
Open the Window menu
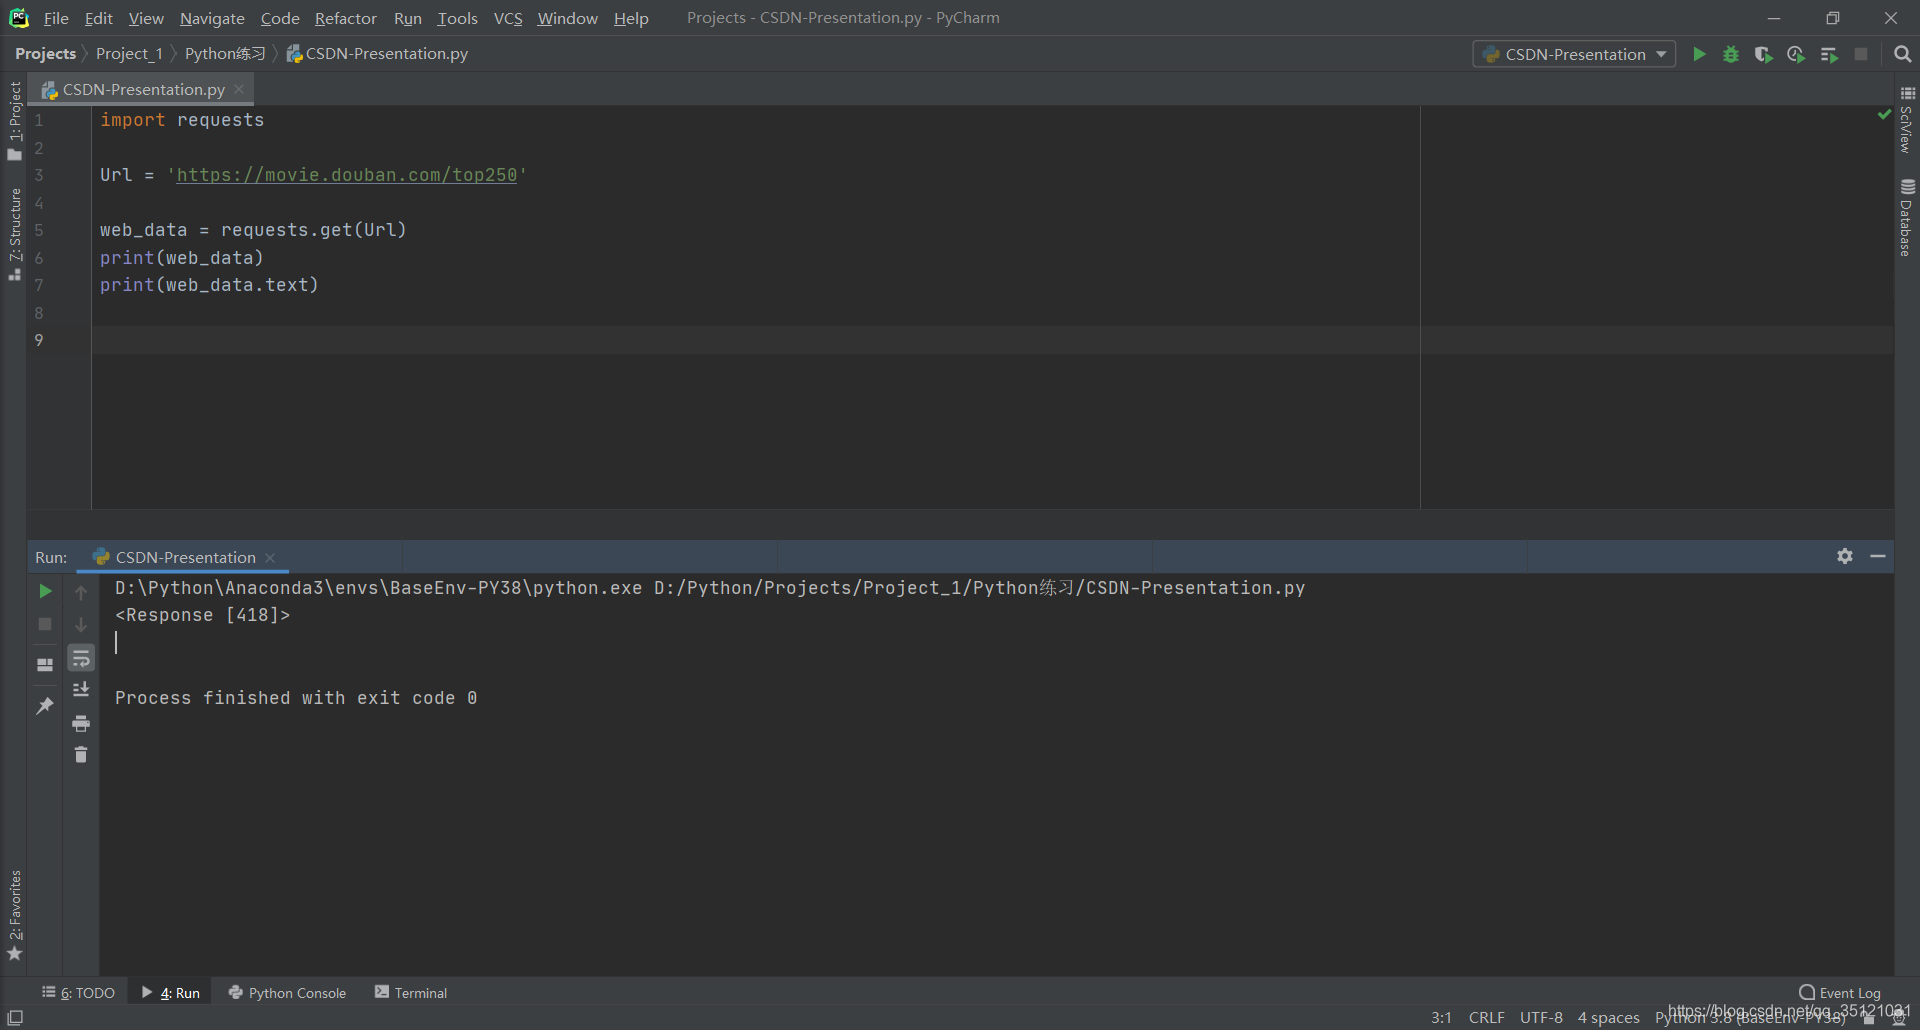[567, 18]
